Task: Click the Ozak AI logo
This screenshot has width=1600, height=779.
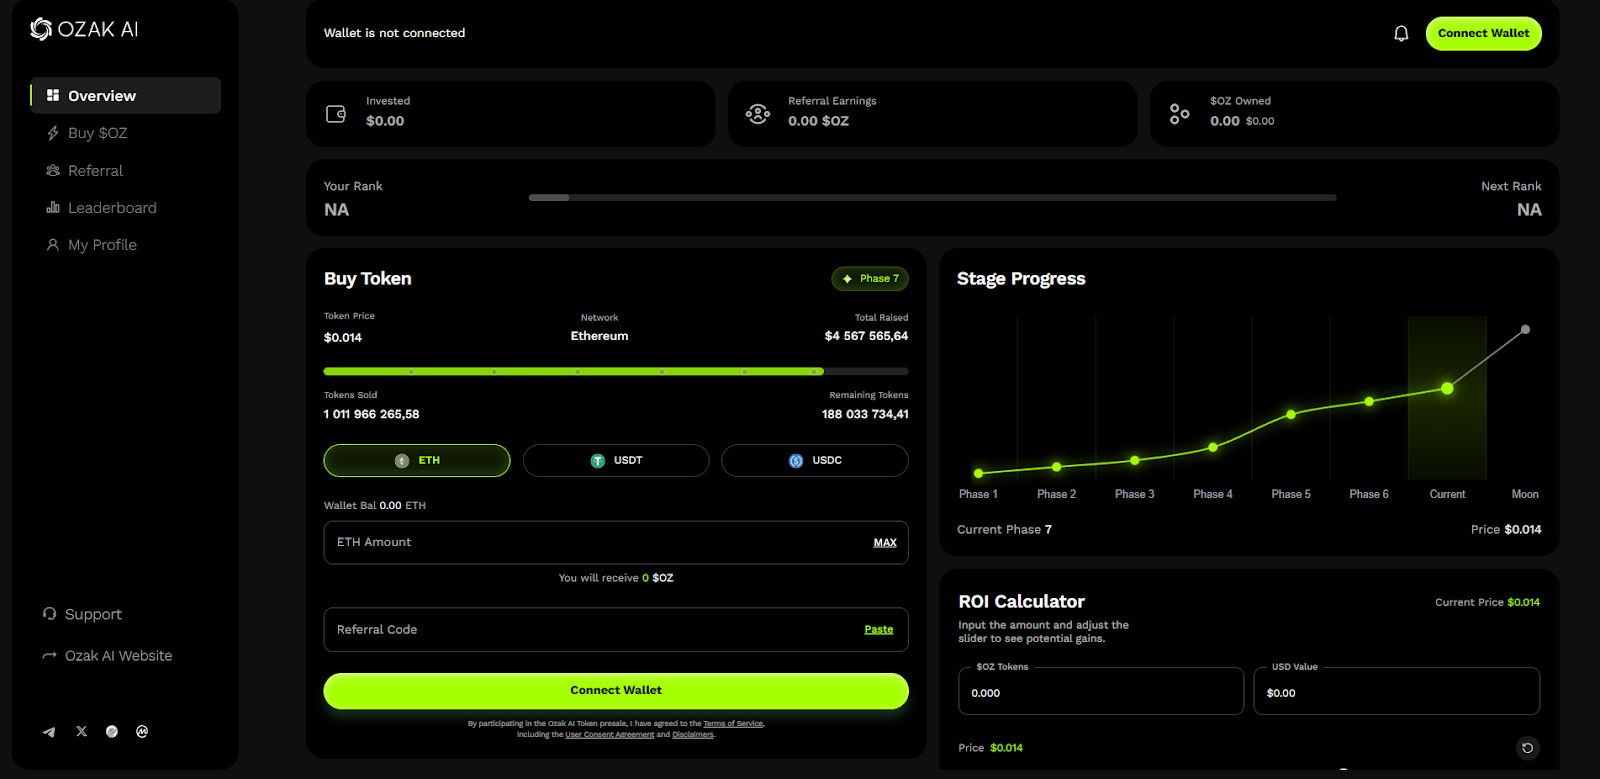Action: point(84,29)
